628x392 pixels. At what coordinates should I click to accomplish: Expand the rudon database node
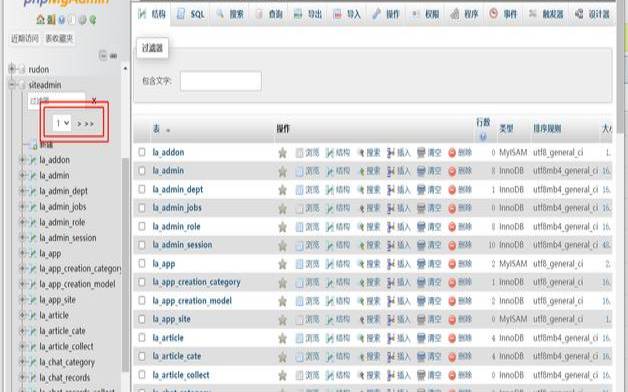12,69
